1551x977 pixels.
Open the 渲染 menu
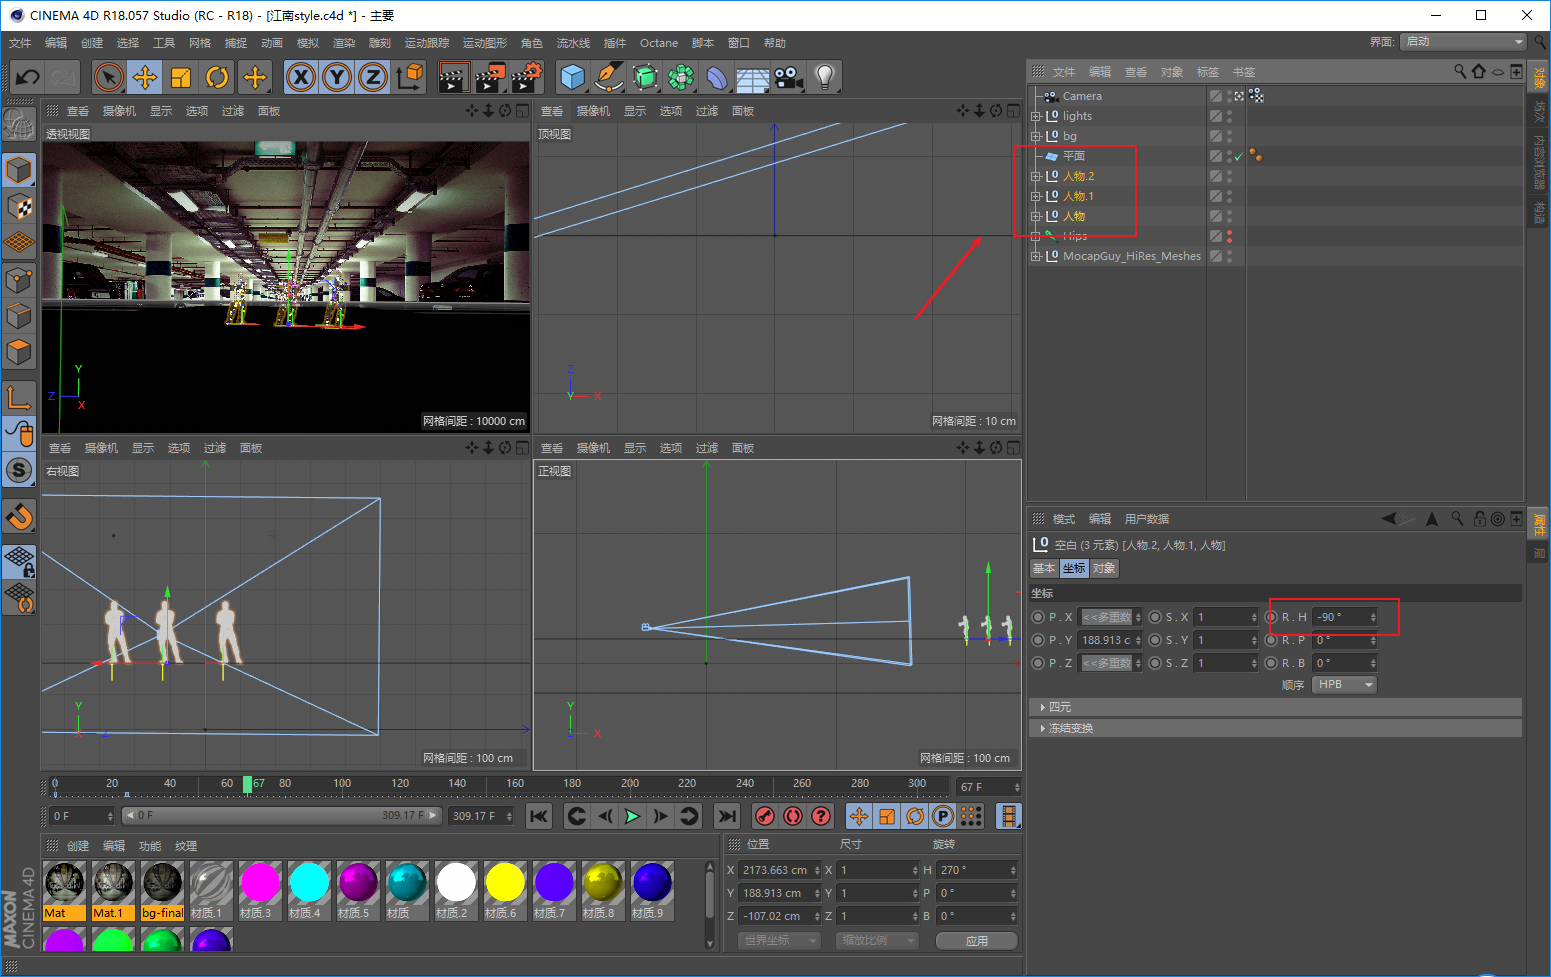click(x=344, y=43)
